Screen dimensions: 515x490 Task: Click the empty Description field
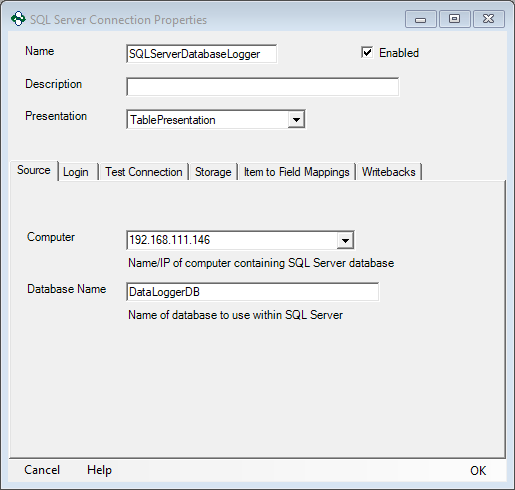click(262, 87)
